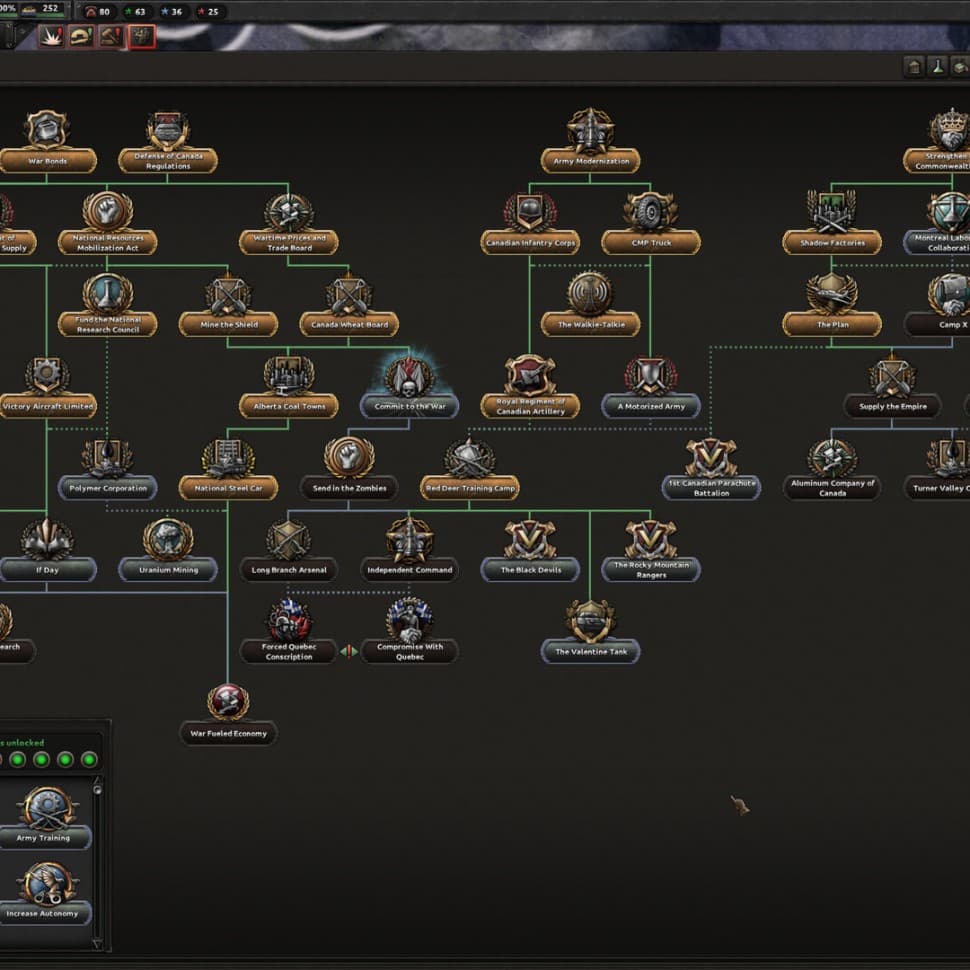Select The Valentine Tank focus
Viewport: 970px width, 970px height.
(590, 623)
